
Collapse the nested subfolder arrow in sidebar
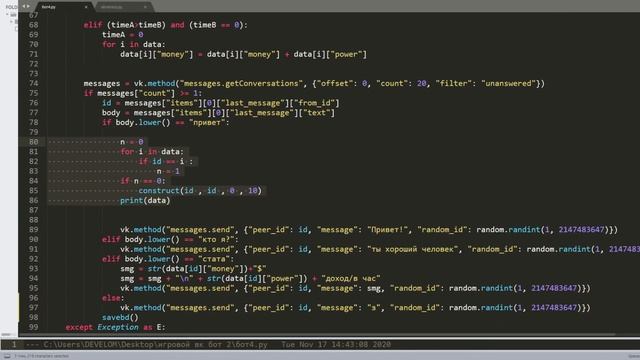11,21
